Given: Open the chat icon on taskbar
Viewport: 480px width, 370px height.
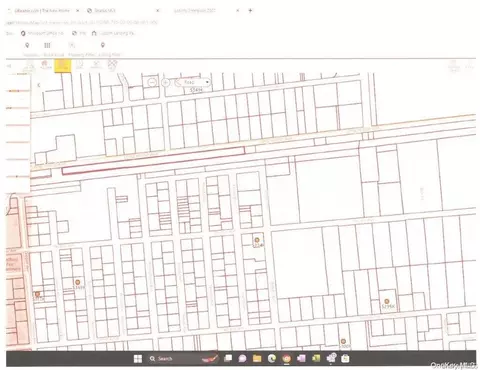Looking at the screenshot, I should (x=242, y=359).
